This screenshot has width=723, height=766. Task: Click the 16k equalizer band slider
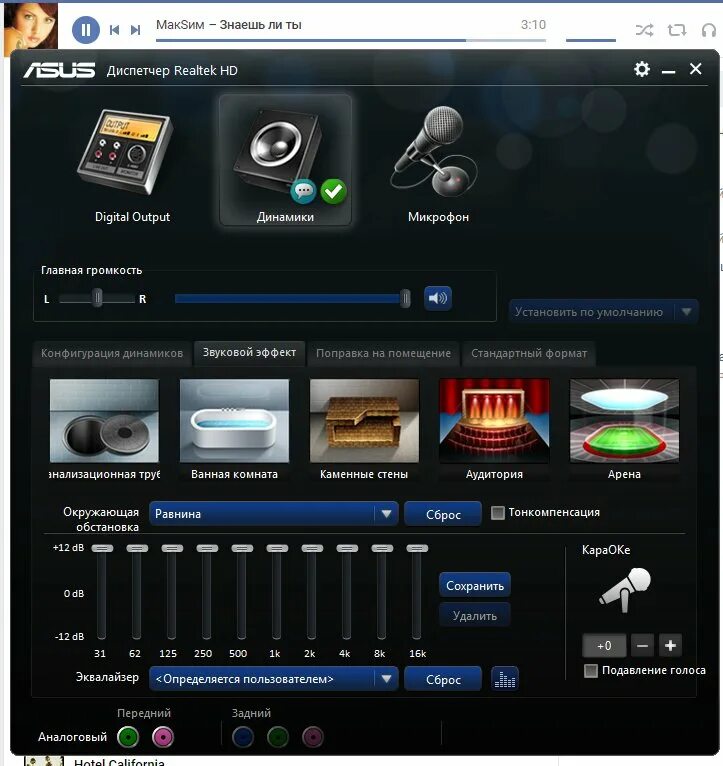(x=417, y=548)
